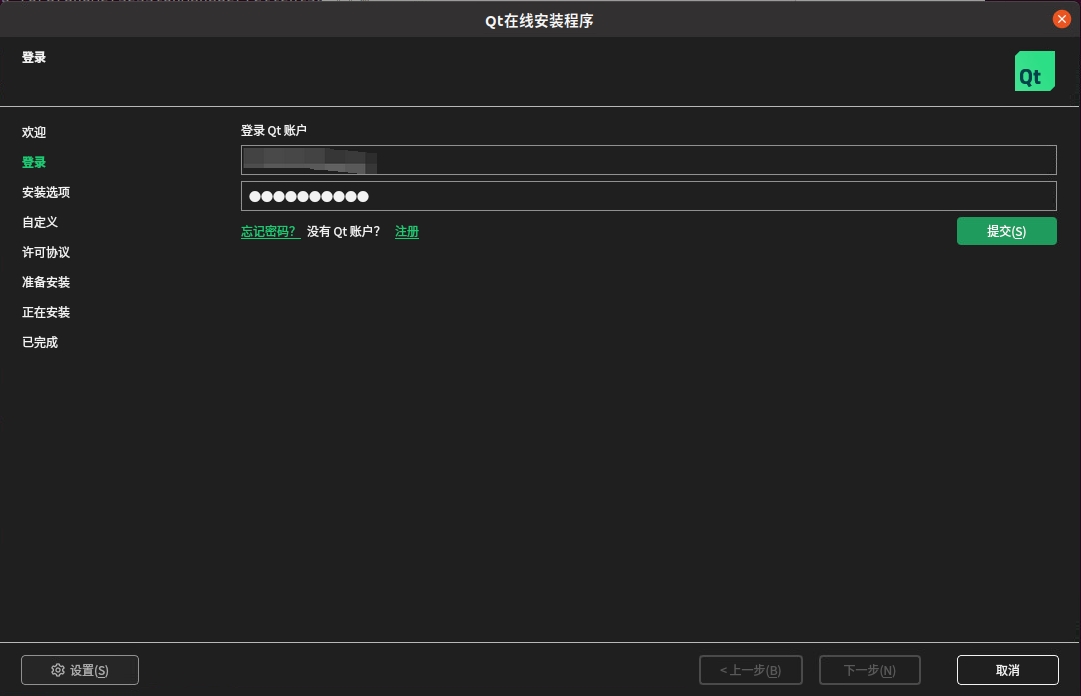The width and height of the screenshot is (1081, 696).
Task: Focus the Qt account email field
Action: [648, 160]
